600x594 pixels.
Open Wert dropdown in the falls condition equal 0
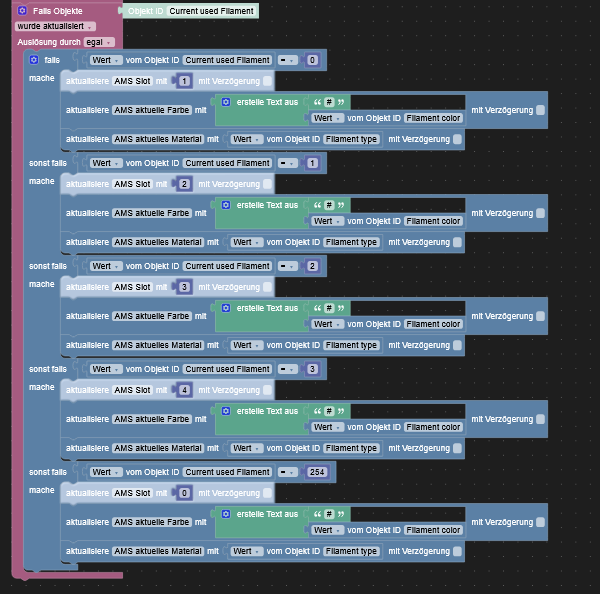click(106, 60)
